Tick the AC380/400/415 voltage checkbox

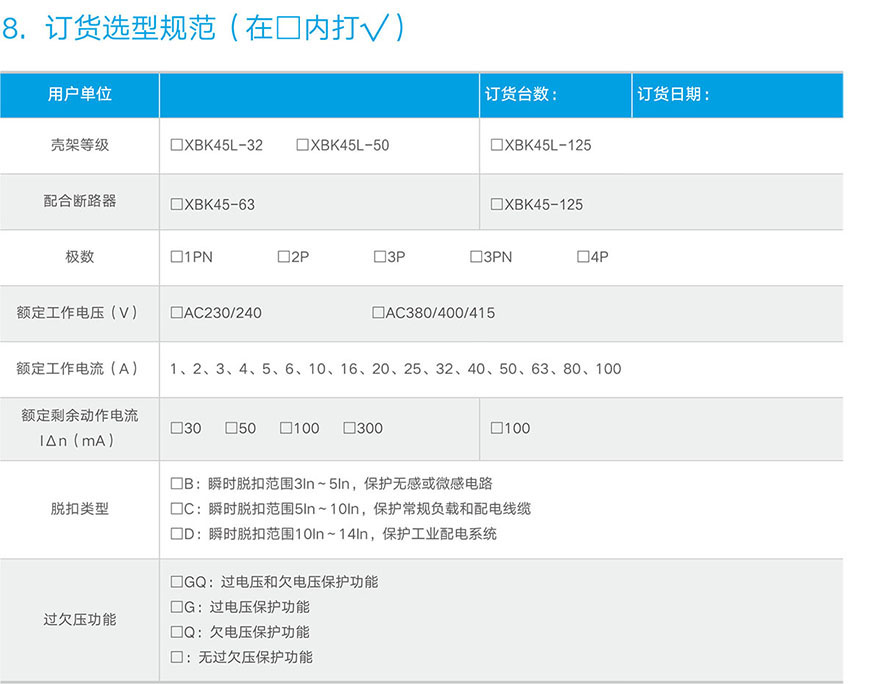378,313
